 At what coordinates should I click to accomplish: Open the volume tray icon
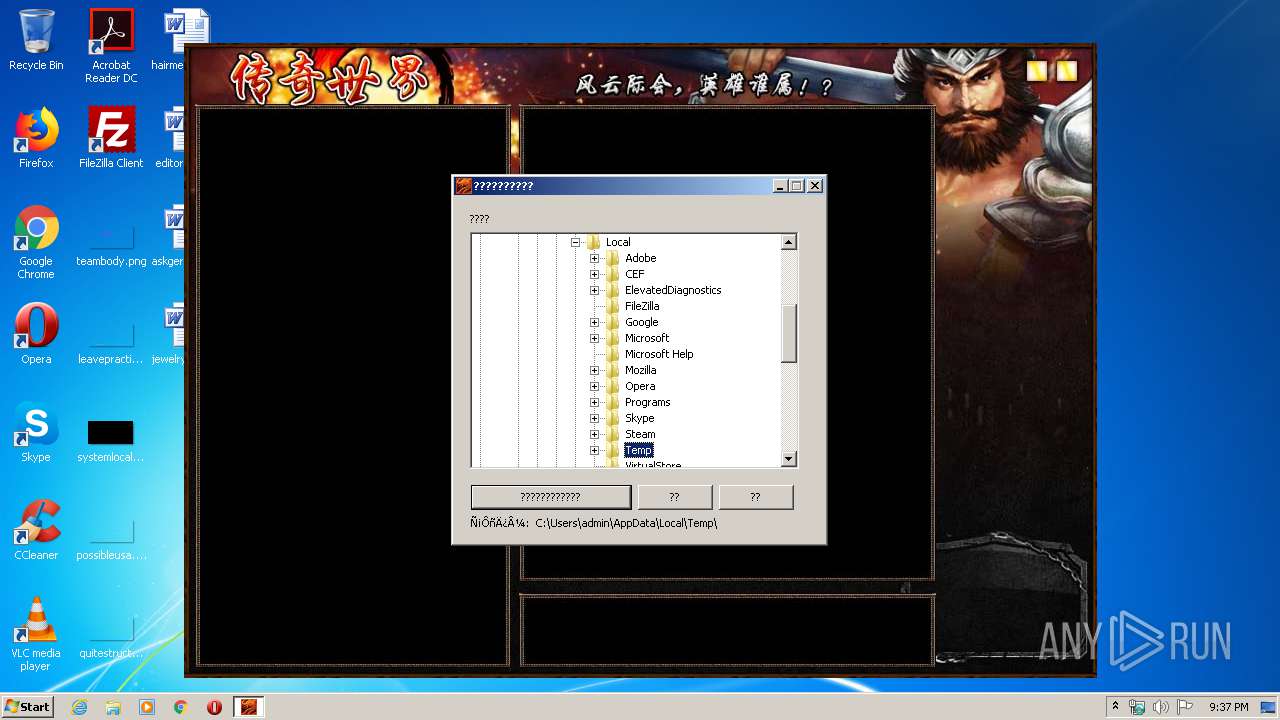coord(1161,707)
